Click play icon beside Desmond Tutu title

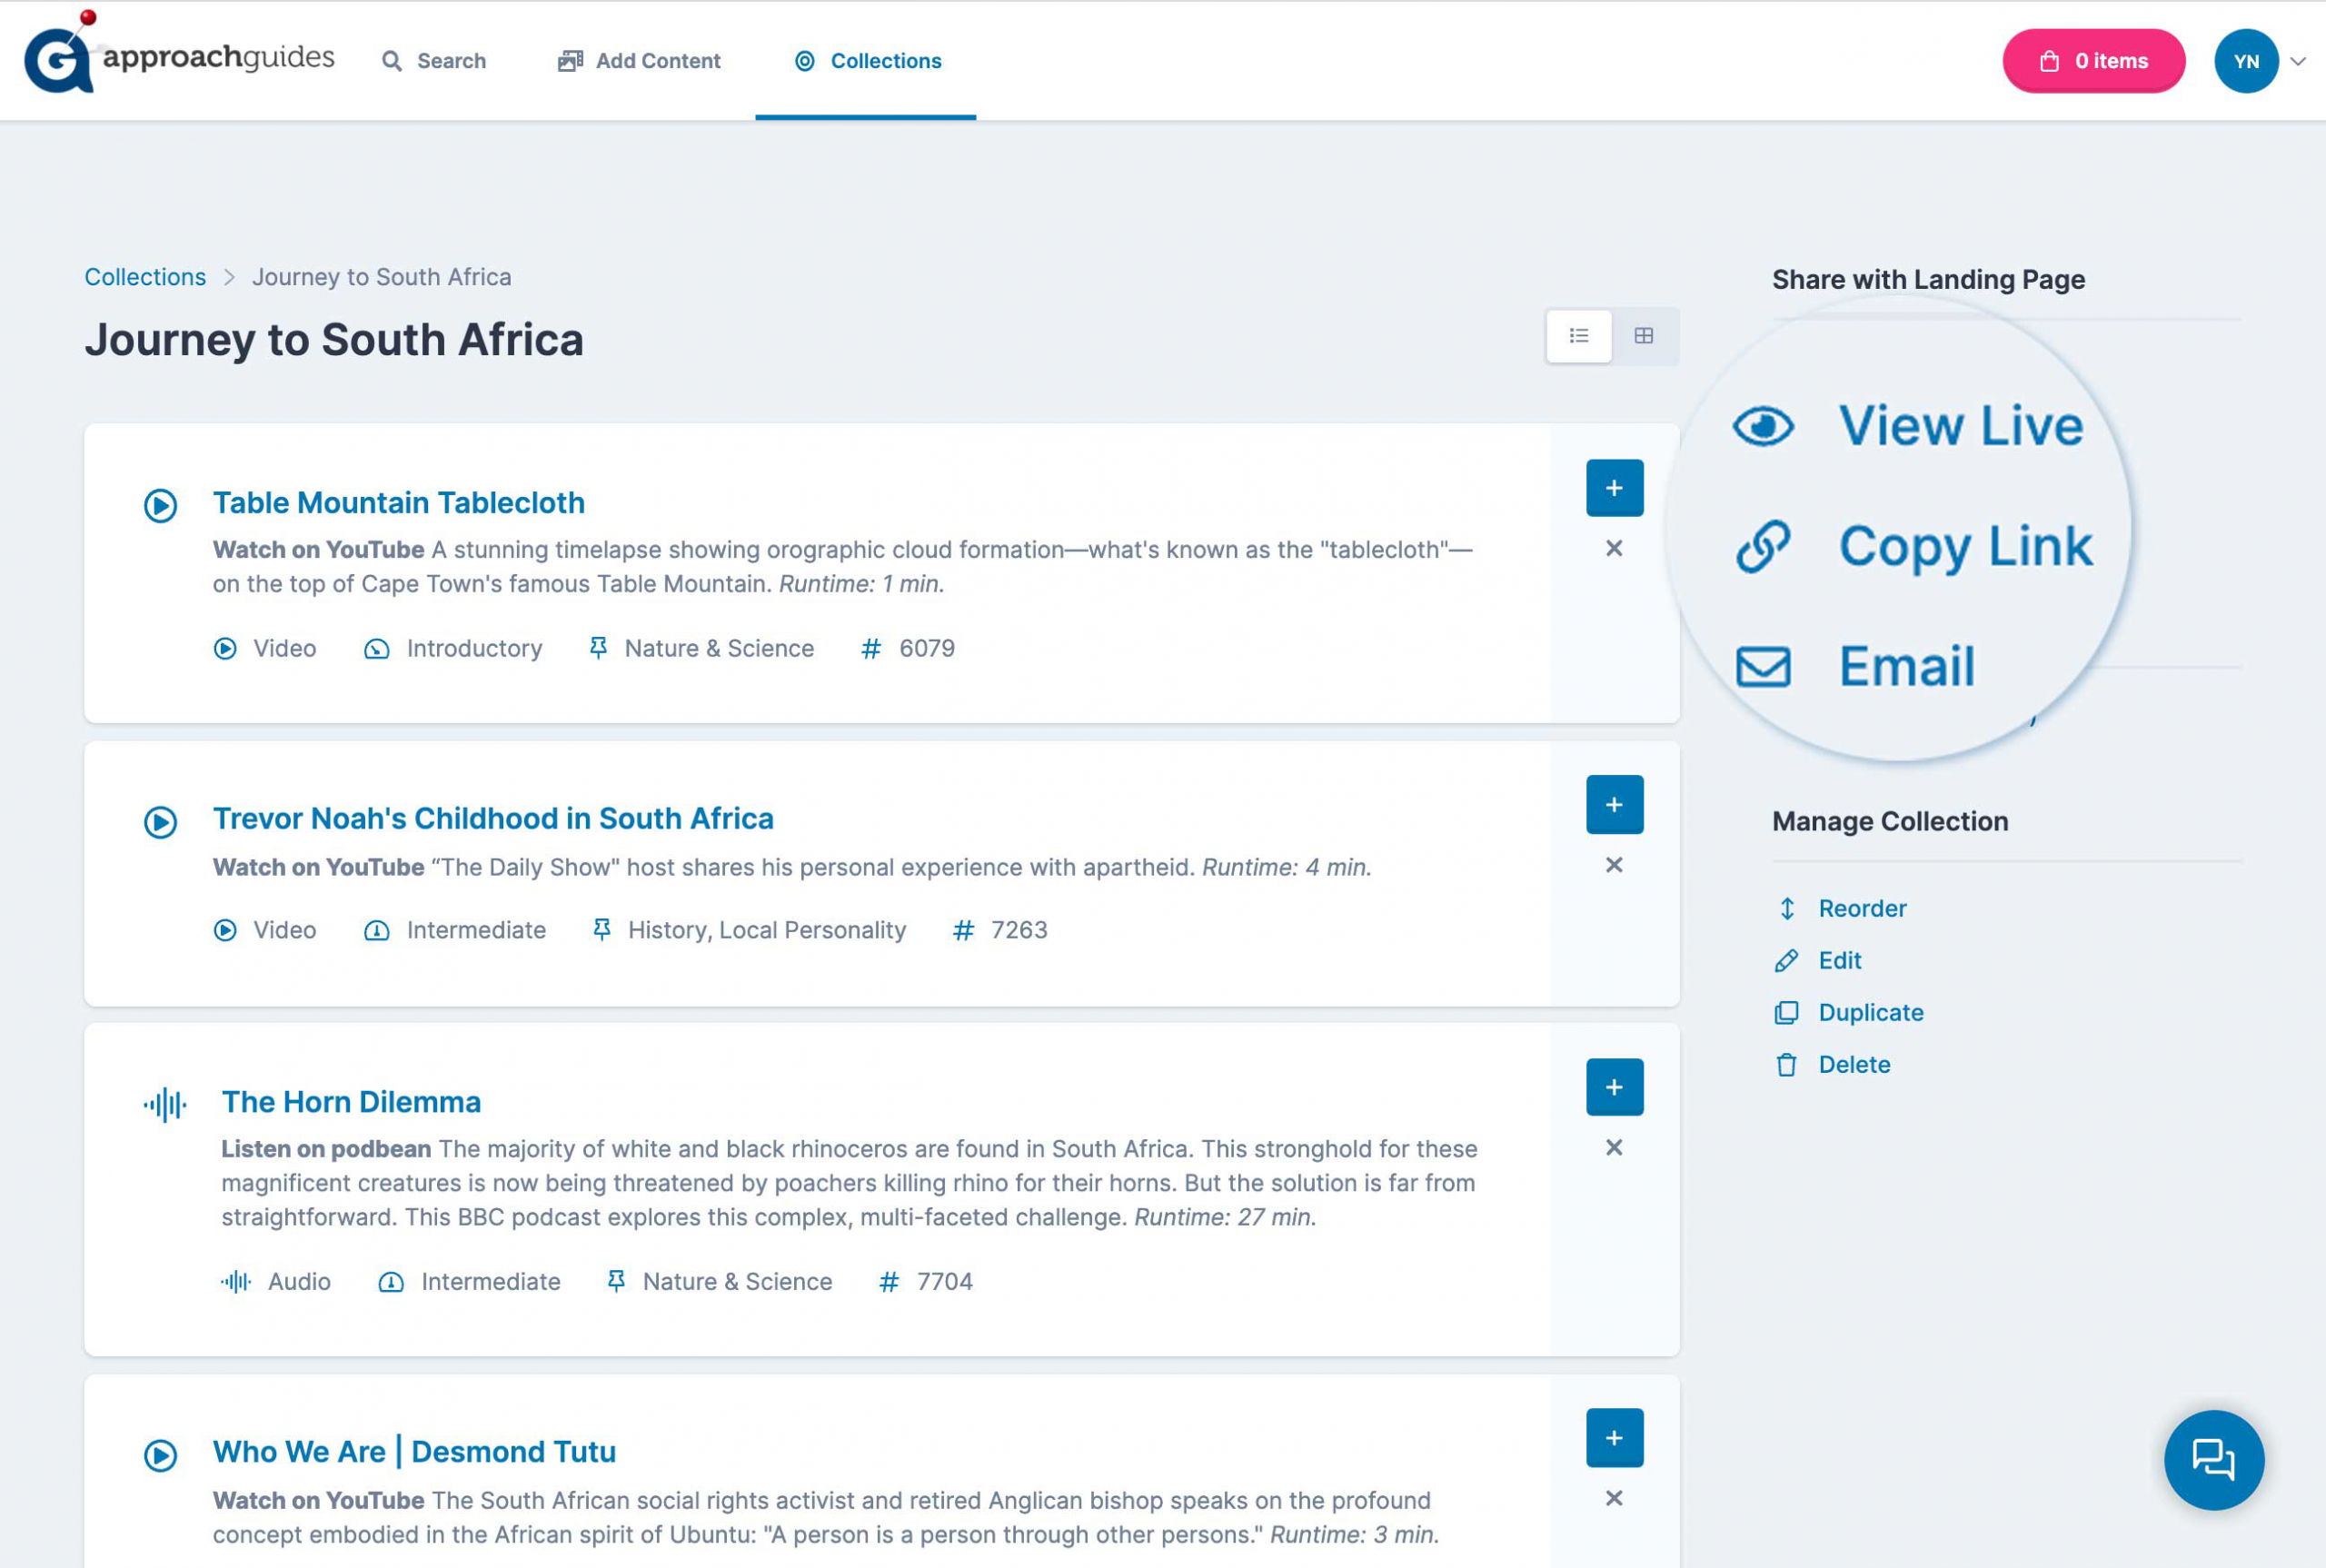pyautogui.click(x=160, y=1455)
